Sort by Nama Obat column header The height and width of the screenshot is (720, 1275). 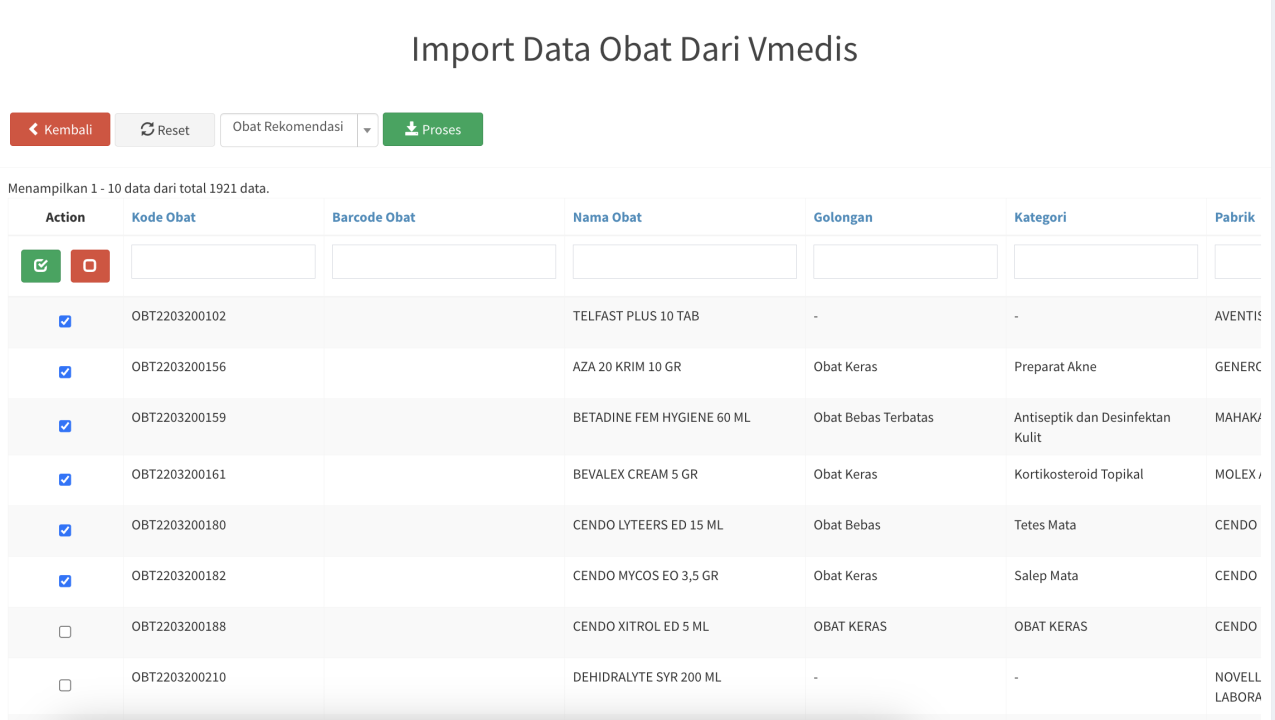(x=607, y=217)
